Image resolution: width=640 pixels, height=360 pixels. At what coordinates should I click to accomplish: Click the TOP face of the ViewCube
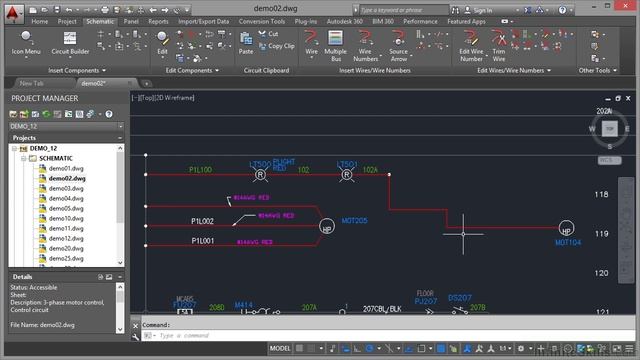[x=610, y=129]
